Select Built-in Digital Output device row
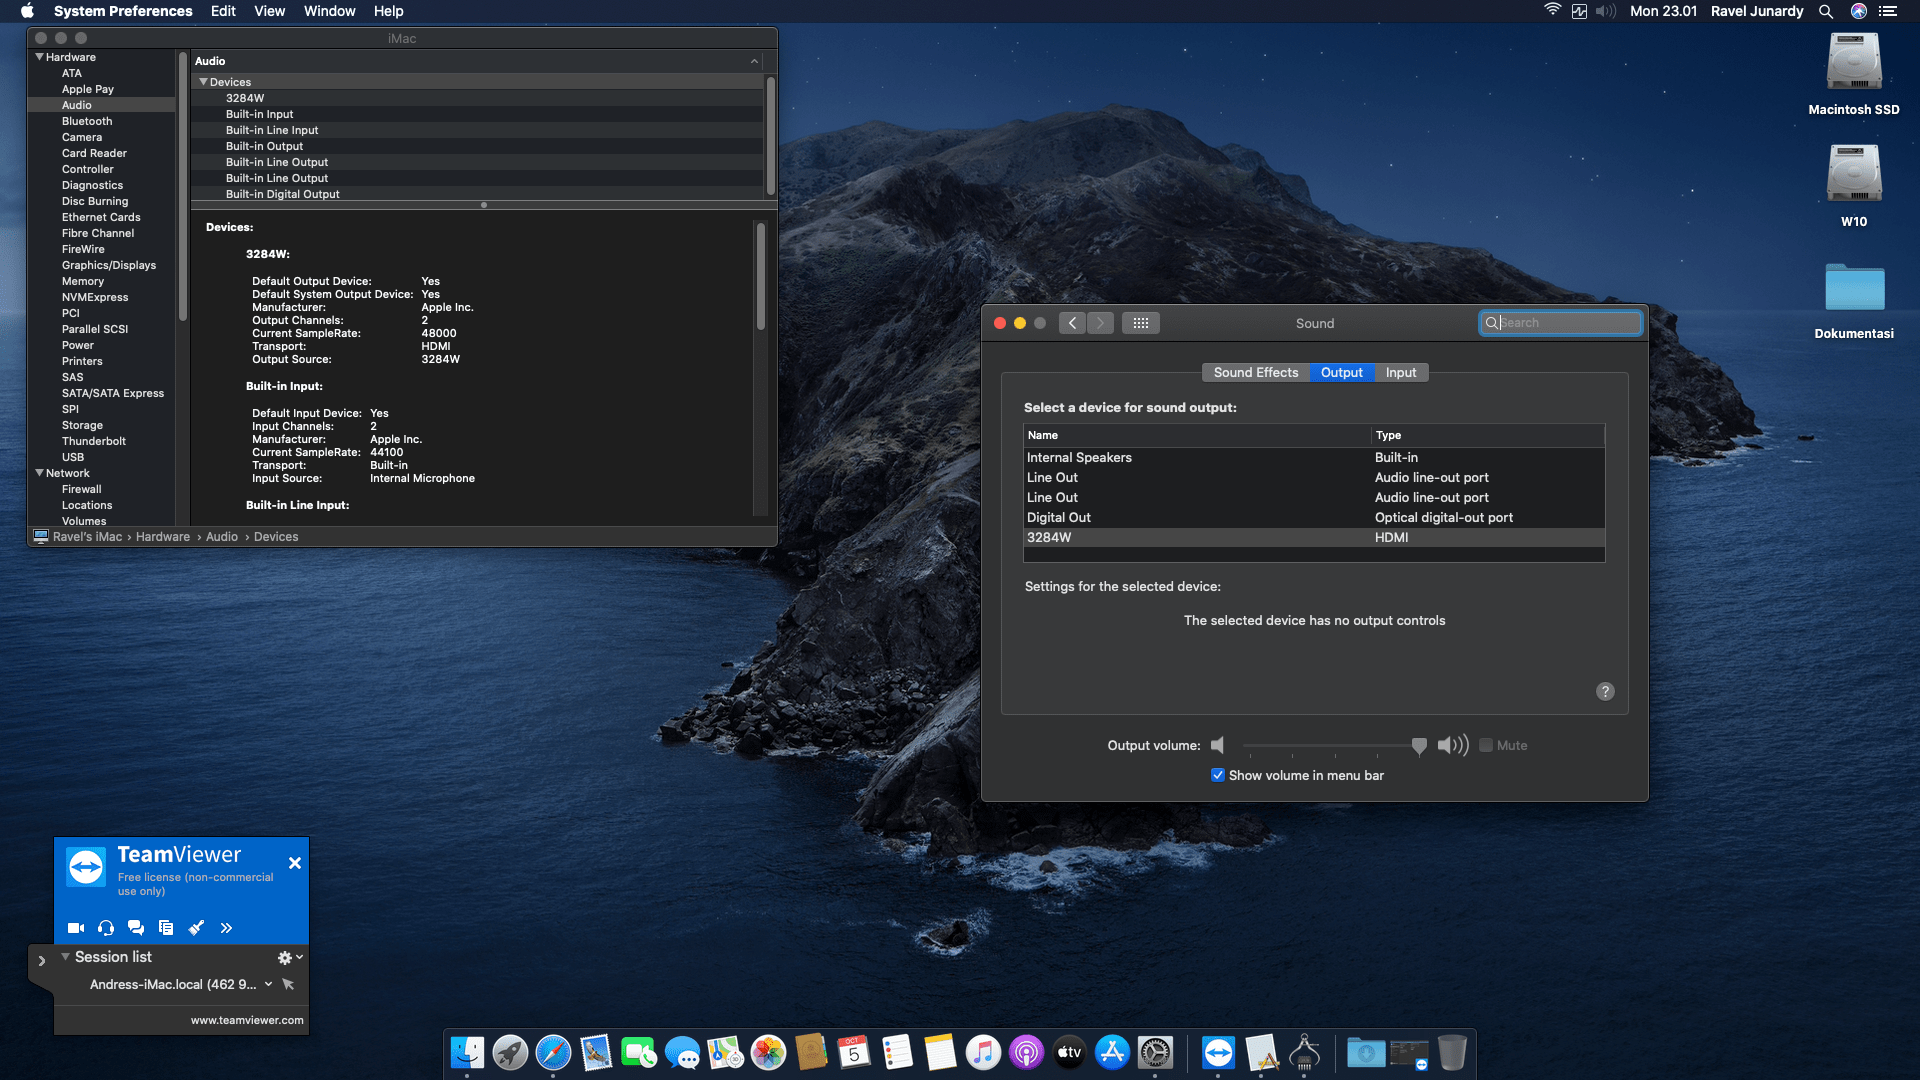The image size is (1920, 1080). [477, 194]
